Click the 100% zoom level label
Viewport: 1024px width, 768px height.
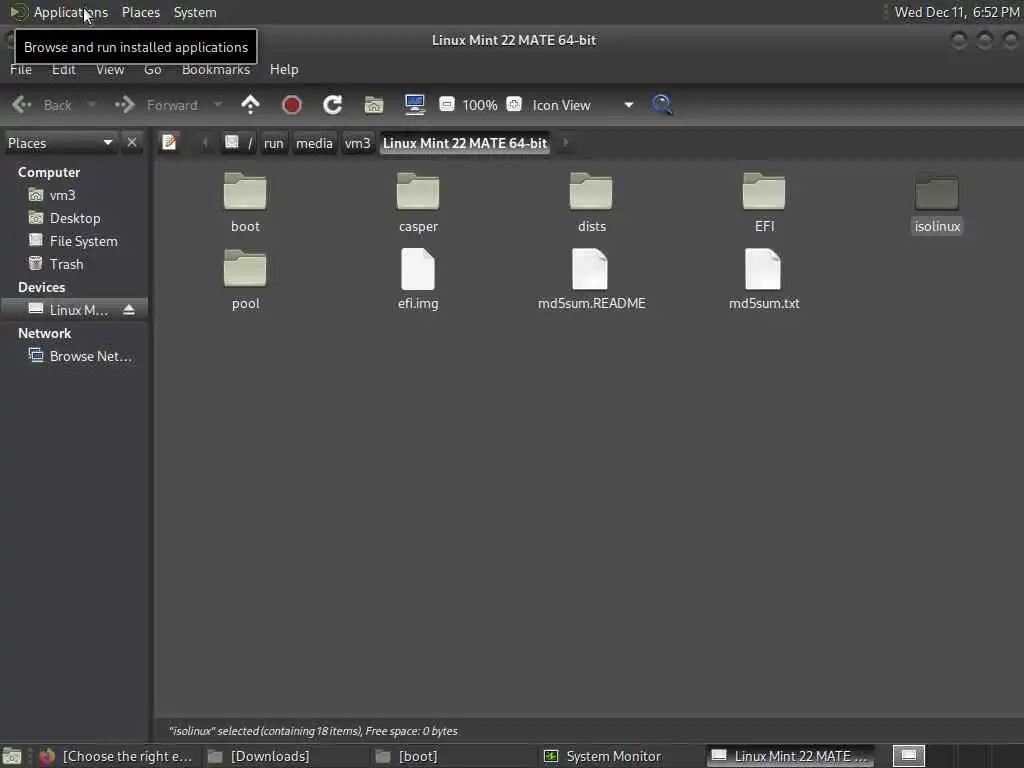pos(480,105)
